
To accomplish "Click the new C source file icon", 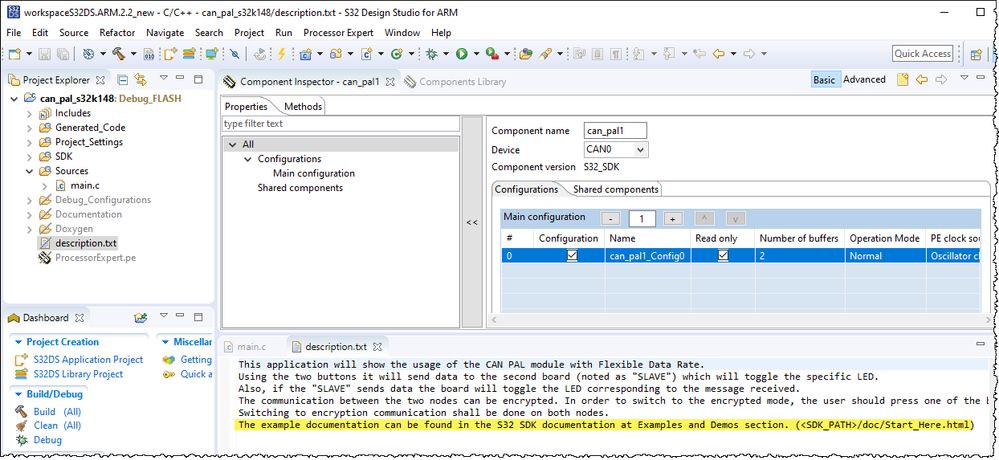I will tap(366, 54).
